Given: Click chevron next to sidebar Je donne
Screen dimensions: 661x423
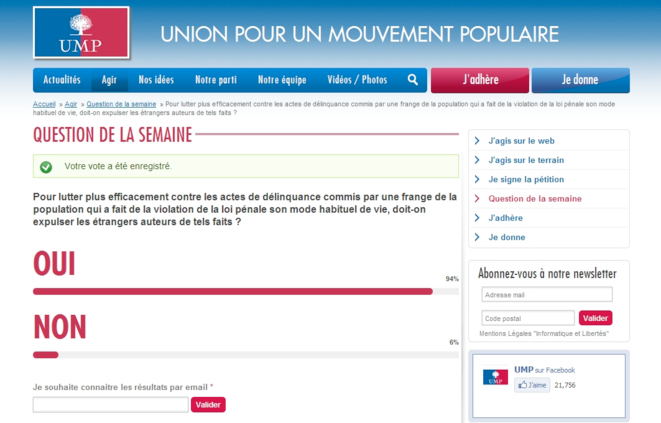Looking at the screenshot, I should [477, 237].
